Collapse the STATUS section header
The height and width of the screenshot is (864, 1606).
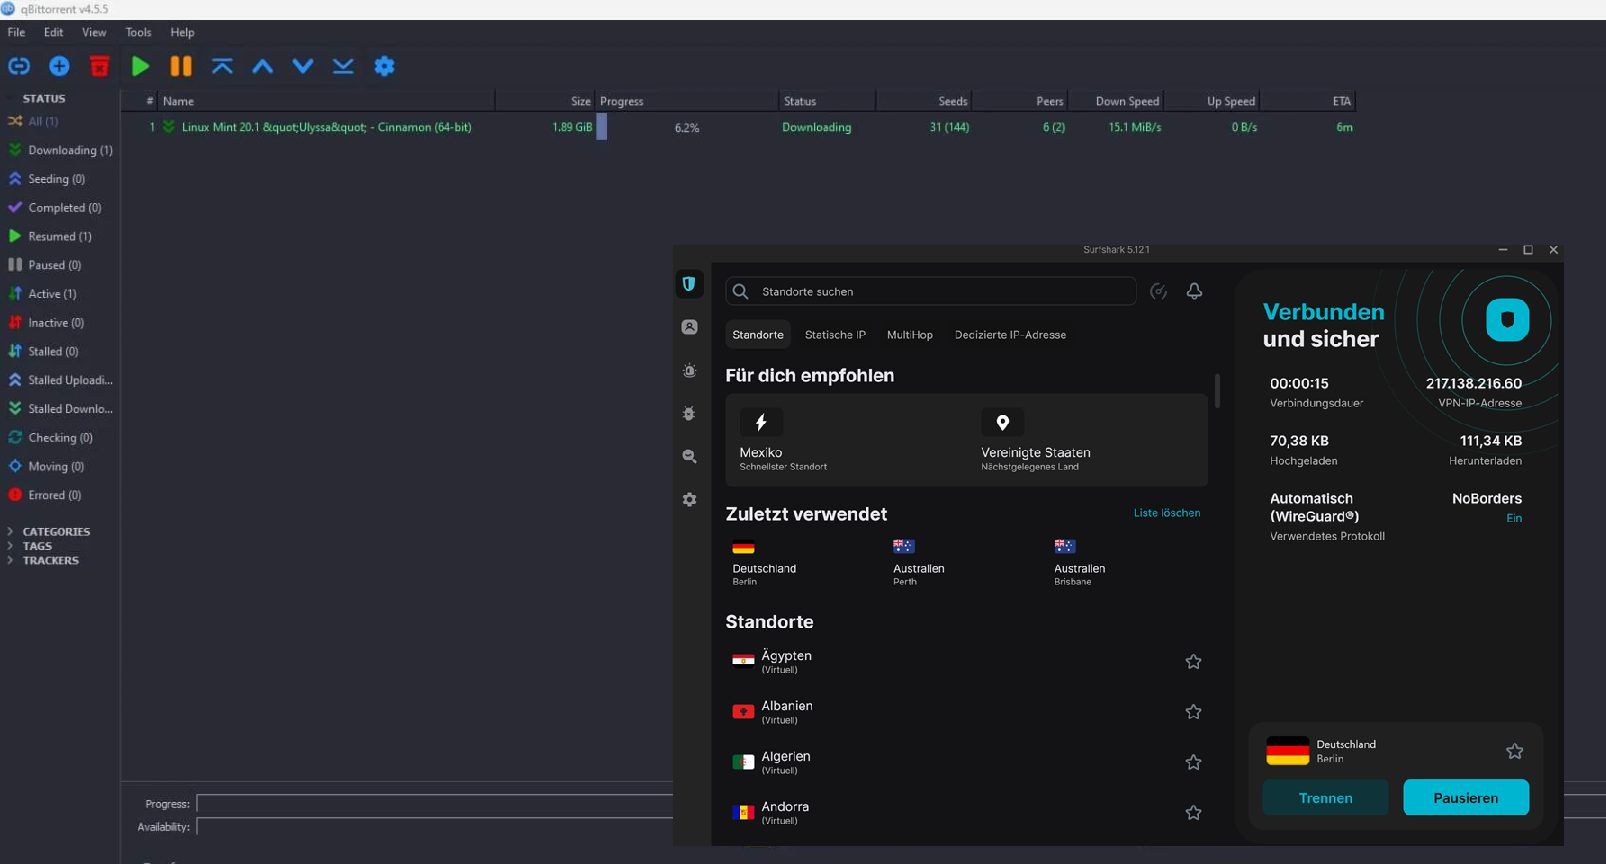click(43, 98)
